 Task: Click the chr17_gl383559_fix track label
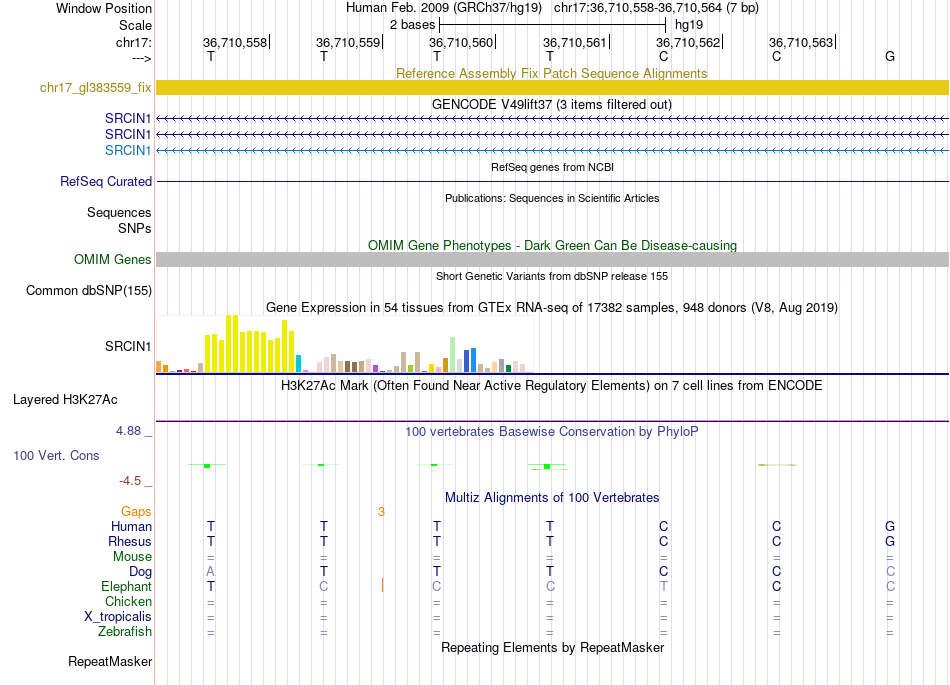(x=95, y=88)
